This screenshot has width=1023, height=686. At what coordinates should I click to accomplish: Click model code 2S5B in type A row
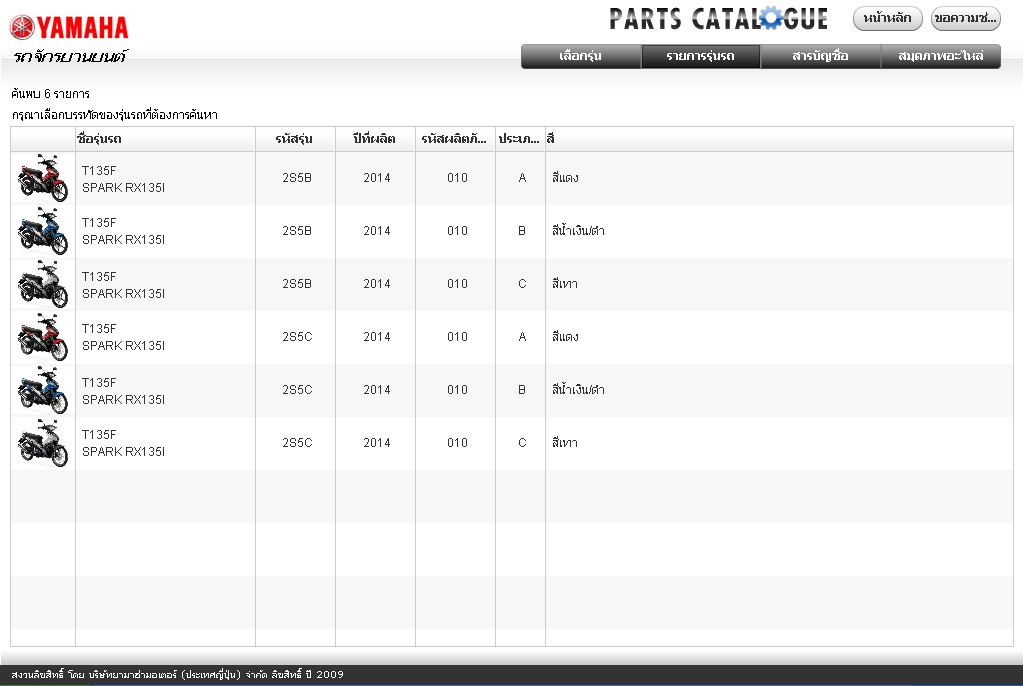pyautogui.click(x=297, y=178)
